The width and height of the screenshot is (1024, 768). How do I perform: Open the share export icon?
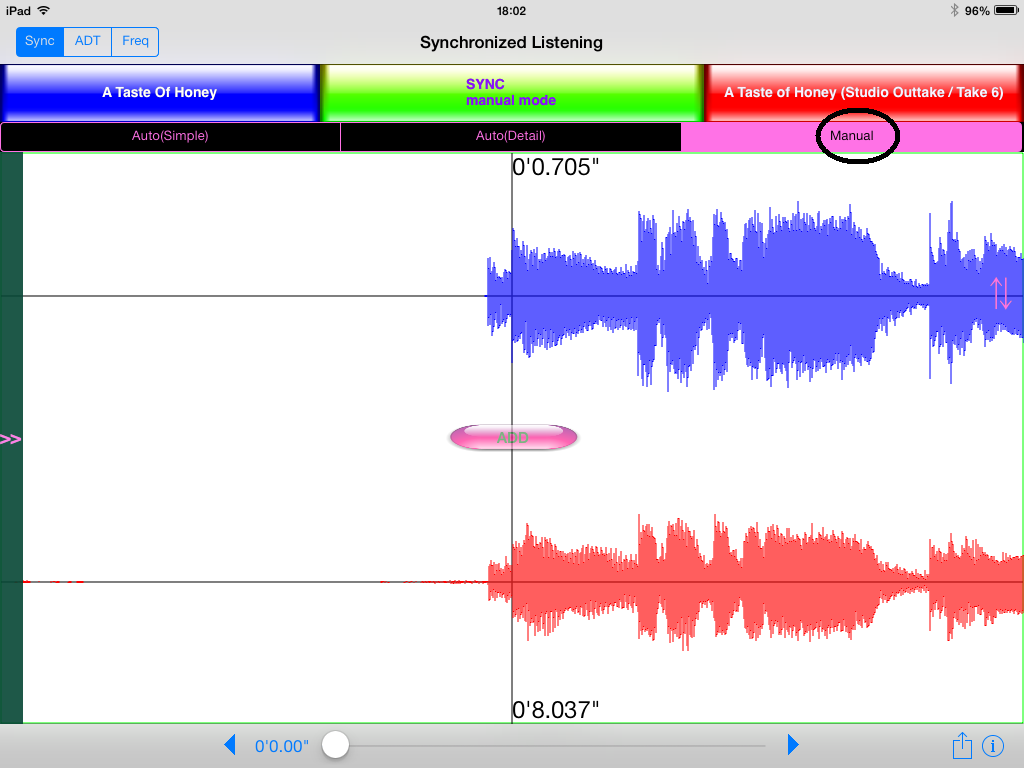(962, 745)
